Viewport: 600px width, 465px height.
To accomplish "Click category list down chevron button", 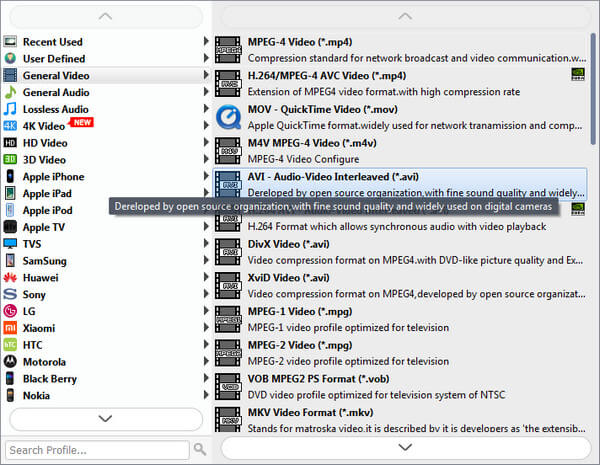I will coord(106,418).
